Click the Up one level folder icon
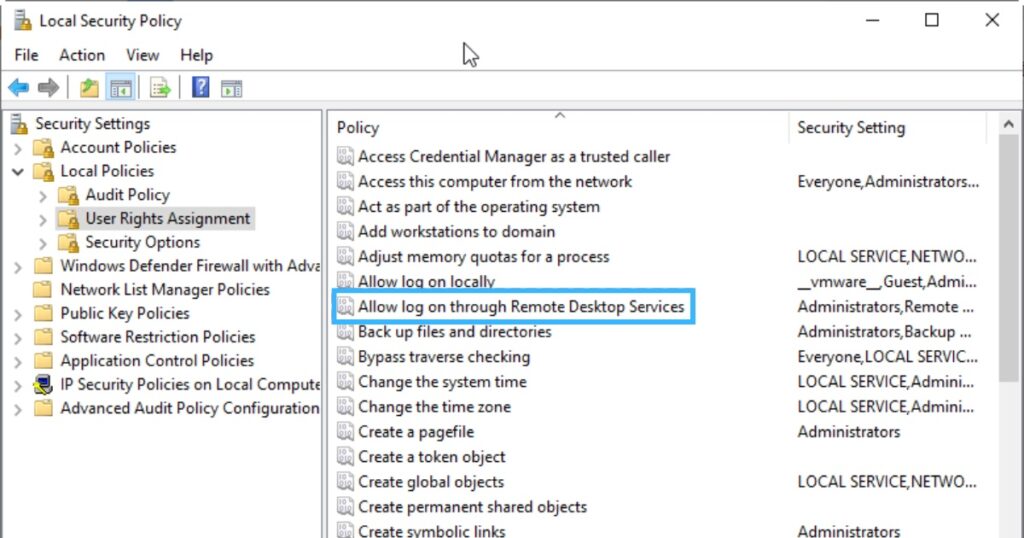1024x538 pixels. tap(89, 87)
